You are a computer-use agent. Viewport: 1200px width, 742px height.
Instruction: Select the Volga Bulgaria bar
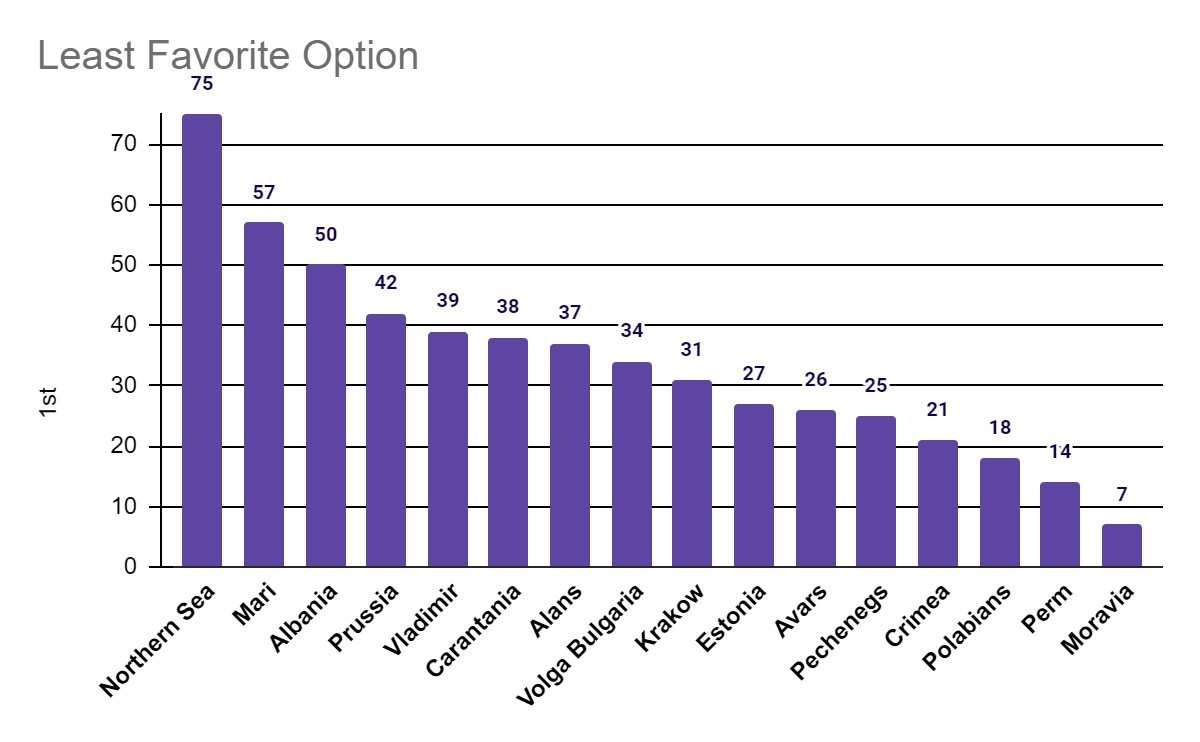point(631,464)
